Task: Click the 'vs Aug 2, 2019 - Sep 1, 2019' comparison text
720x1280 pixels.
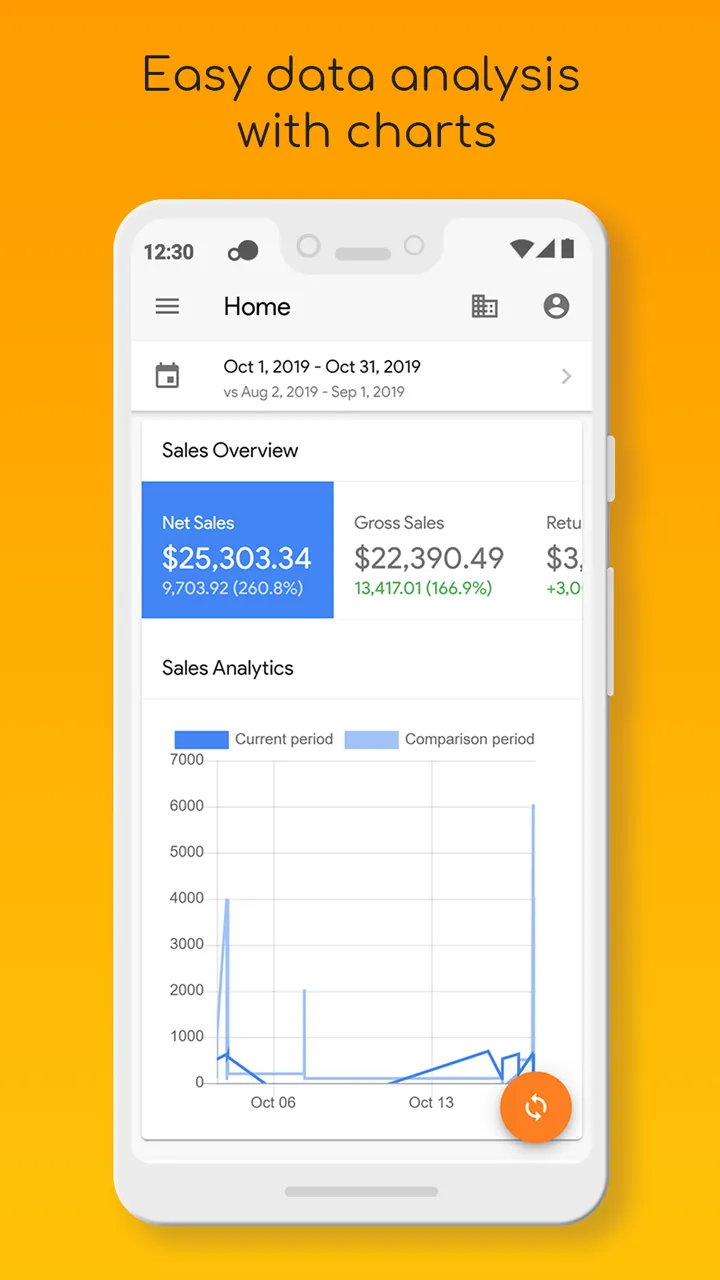Action: (314, 392)
